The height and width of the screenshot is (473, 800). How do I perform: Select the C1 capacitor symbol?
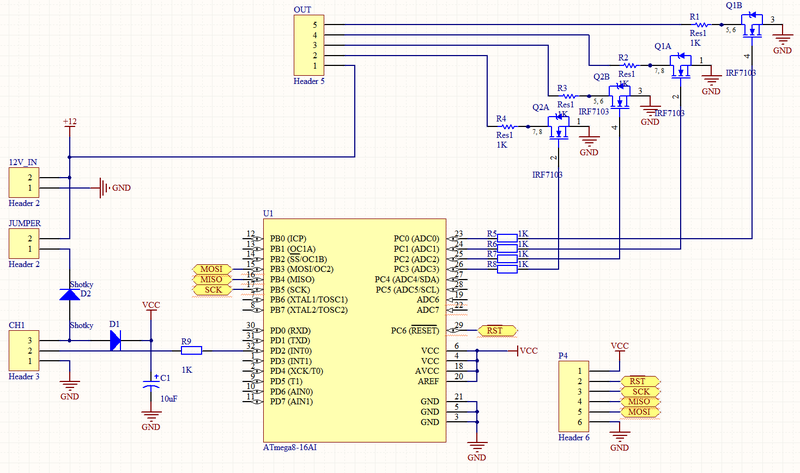[x=151, y=384]
